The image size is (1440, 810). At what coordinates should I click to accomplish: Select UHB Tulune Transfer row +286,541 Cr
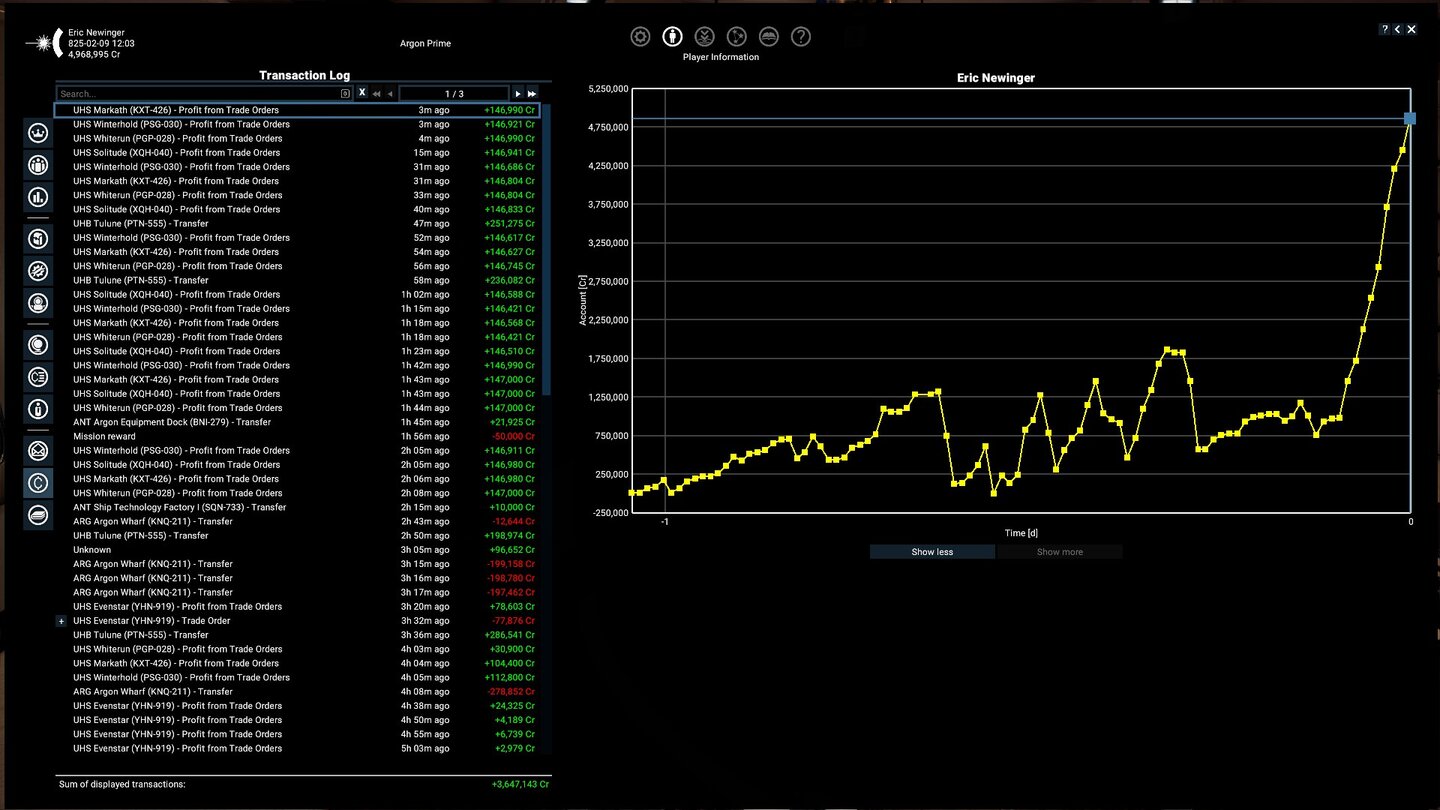point(297,635)
